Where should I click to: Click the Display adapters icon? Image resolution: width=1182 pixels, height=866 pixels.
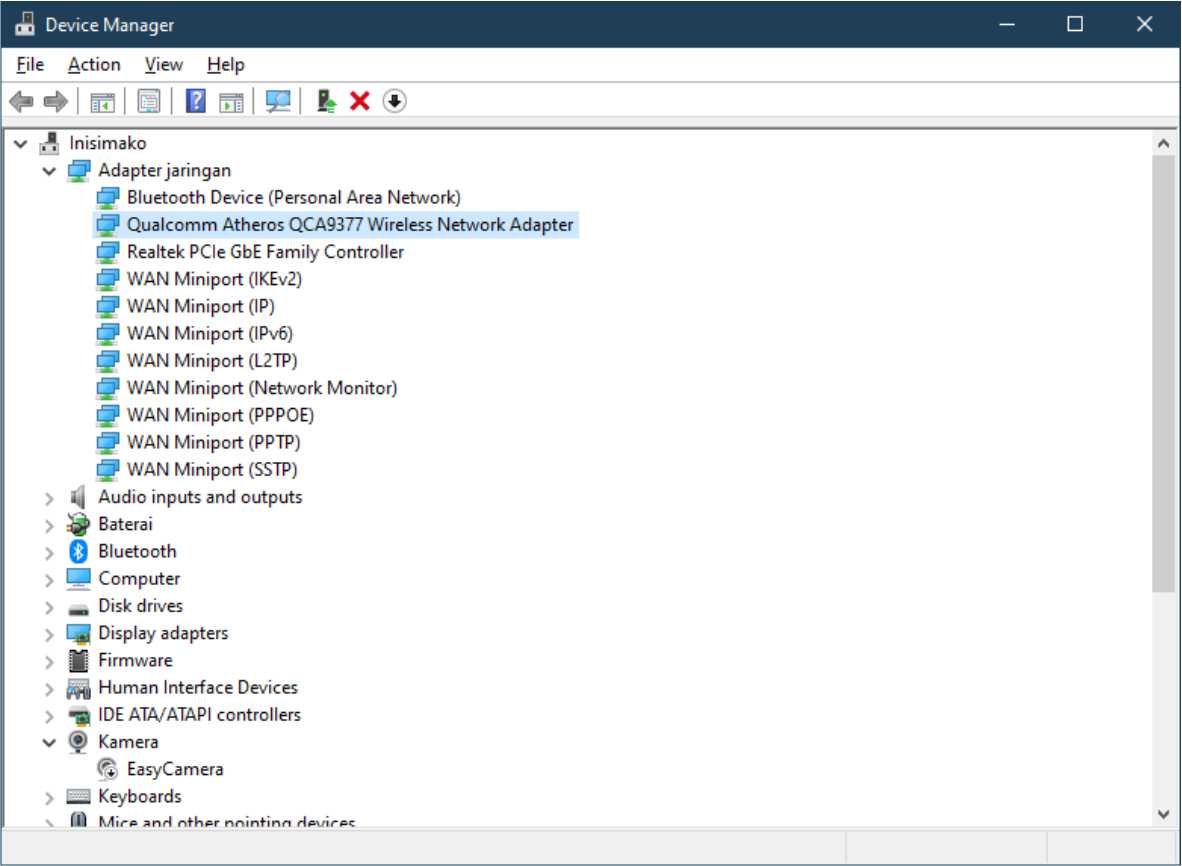(x=78, y=634)
